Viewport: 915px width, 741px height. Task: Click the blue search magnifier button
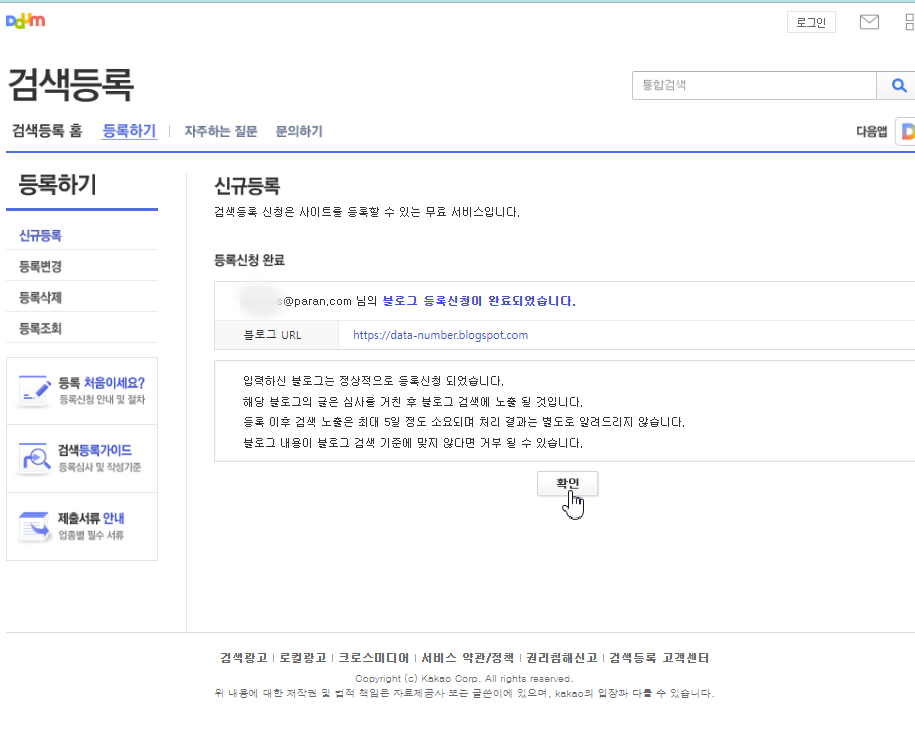897,85
